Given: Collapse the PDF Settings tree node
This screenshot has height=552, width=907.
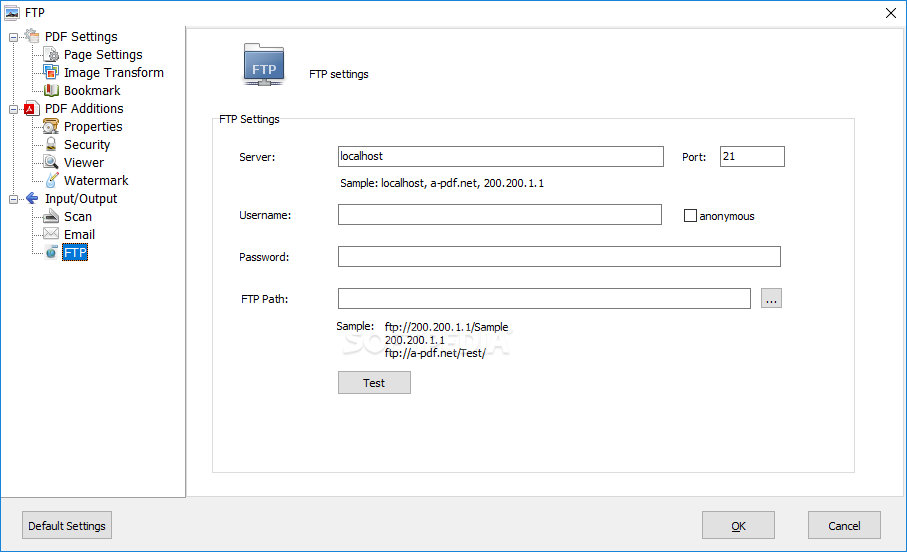Looking at the screenshot, I should tap(13, 37).
